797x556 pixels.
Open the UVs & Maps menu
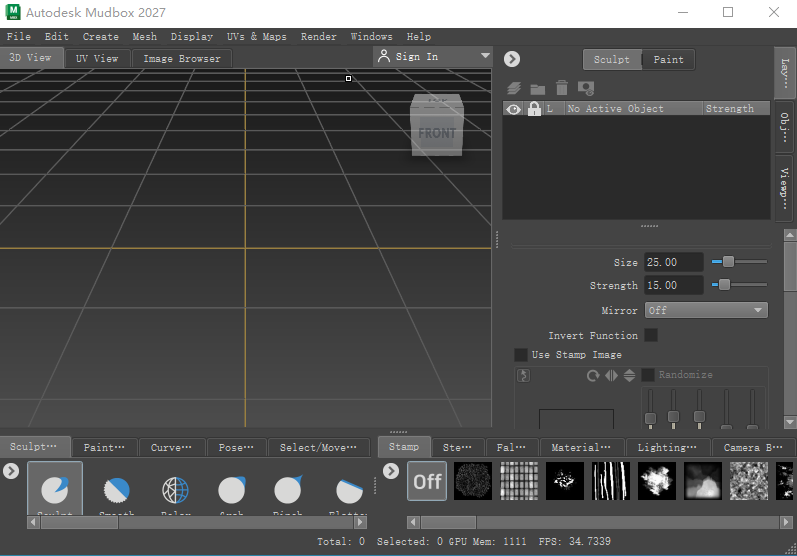click(x=257, y=37)
